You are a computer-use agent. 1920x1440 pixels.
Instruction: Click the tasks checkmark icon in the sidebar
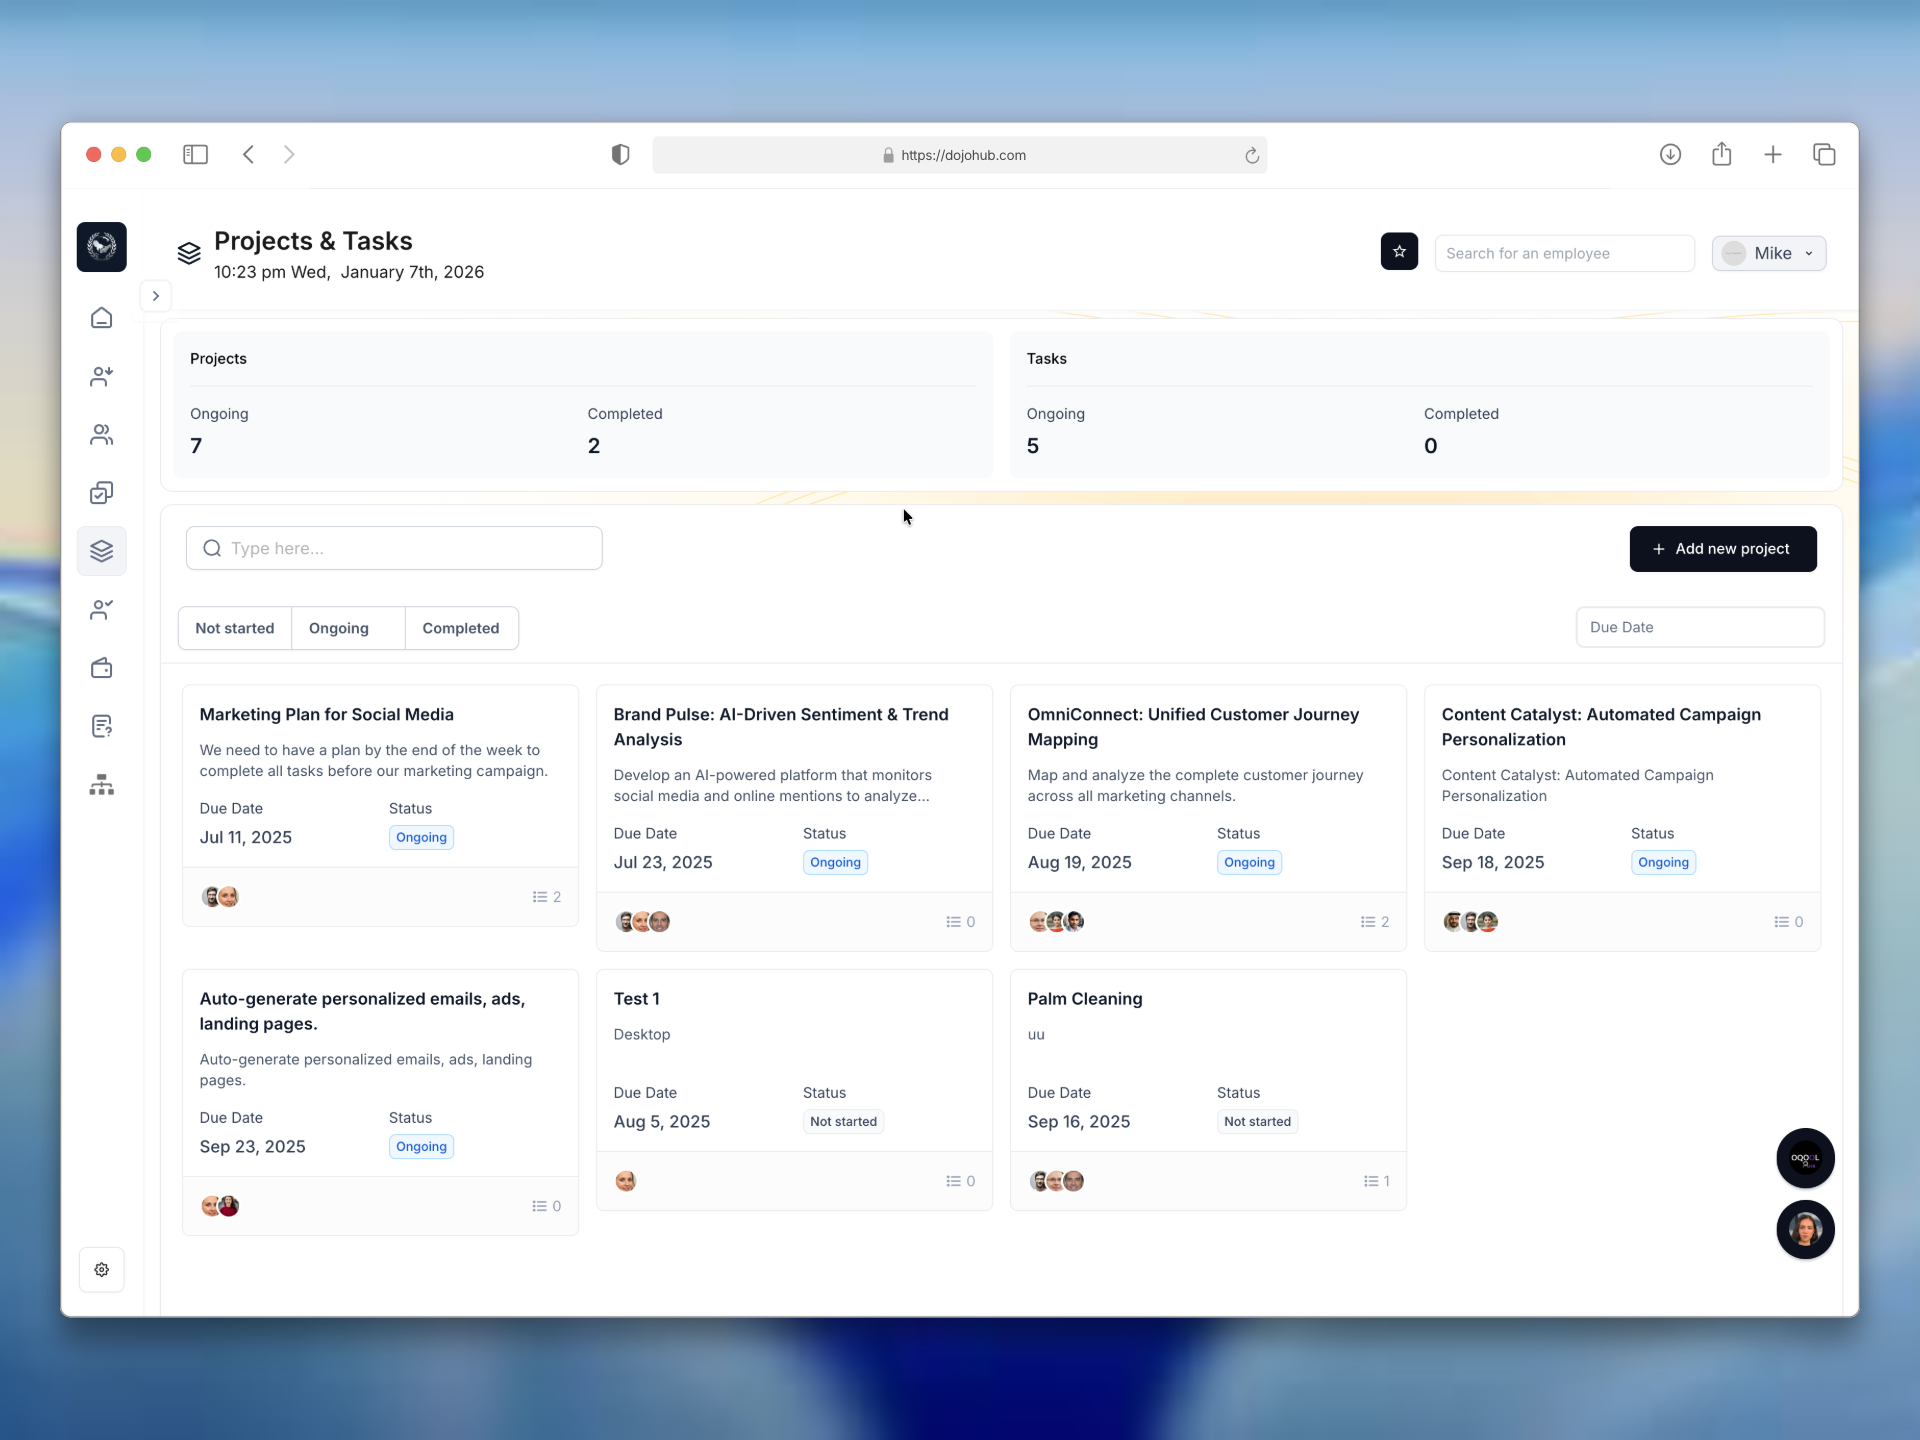click(101, 493)
